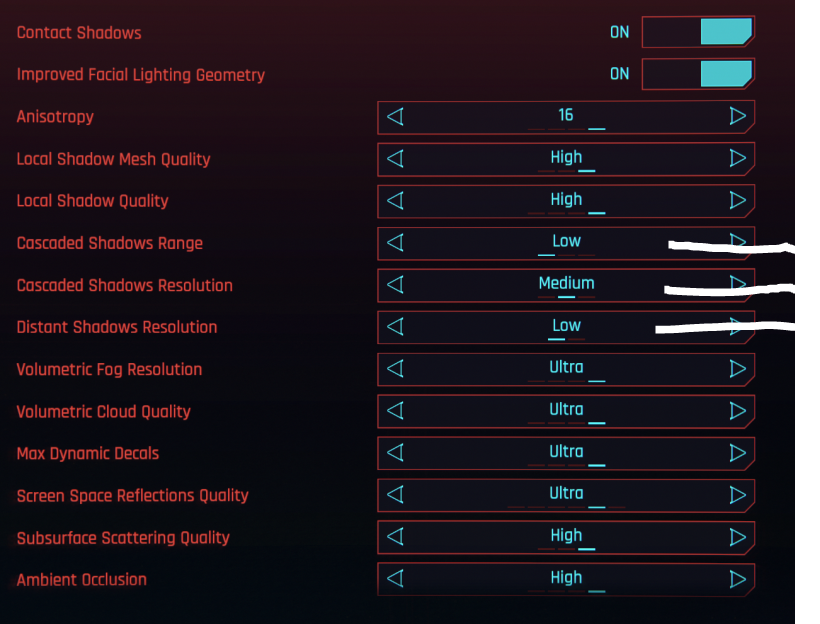Toggle Contact Shadows switch off
This screenshot has width=820, height=624.
point(697,32)
